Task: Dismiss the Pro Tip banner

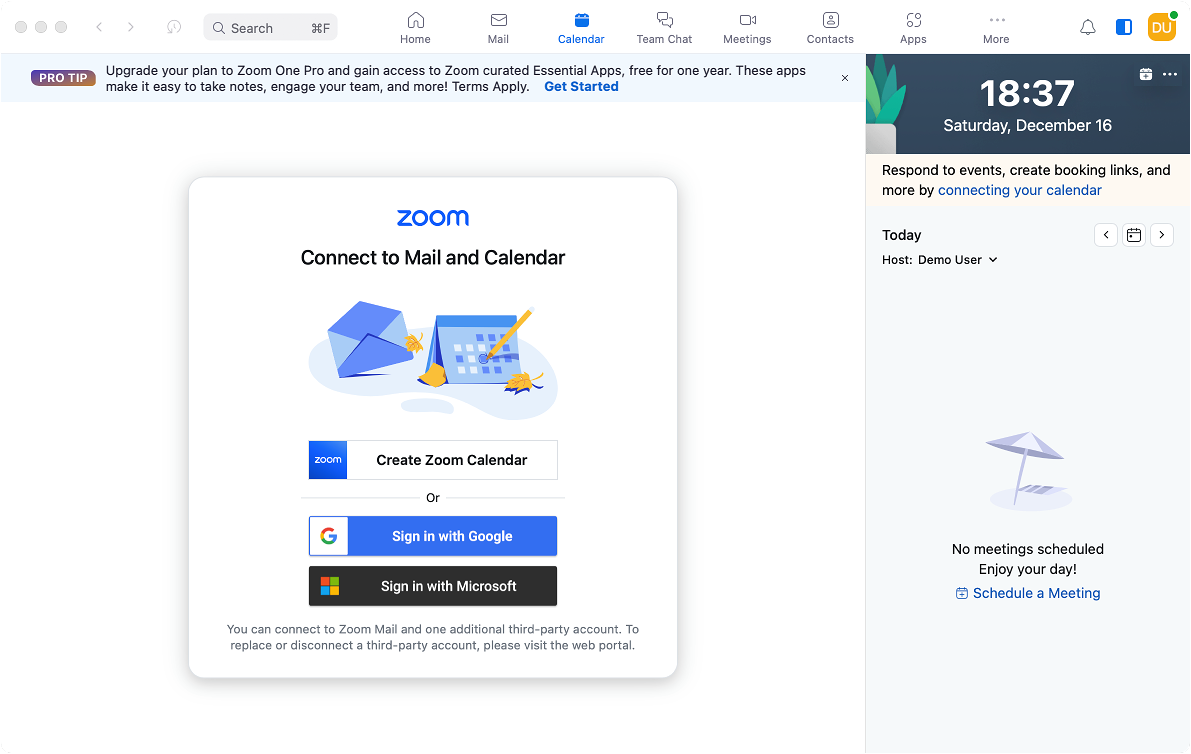Action: click(845, 78)
